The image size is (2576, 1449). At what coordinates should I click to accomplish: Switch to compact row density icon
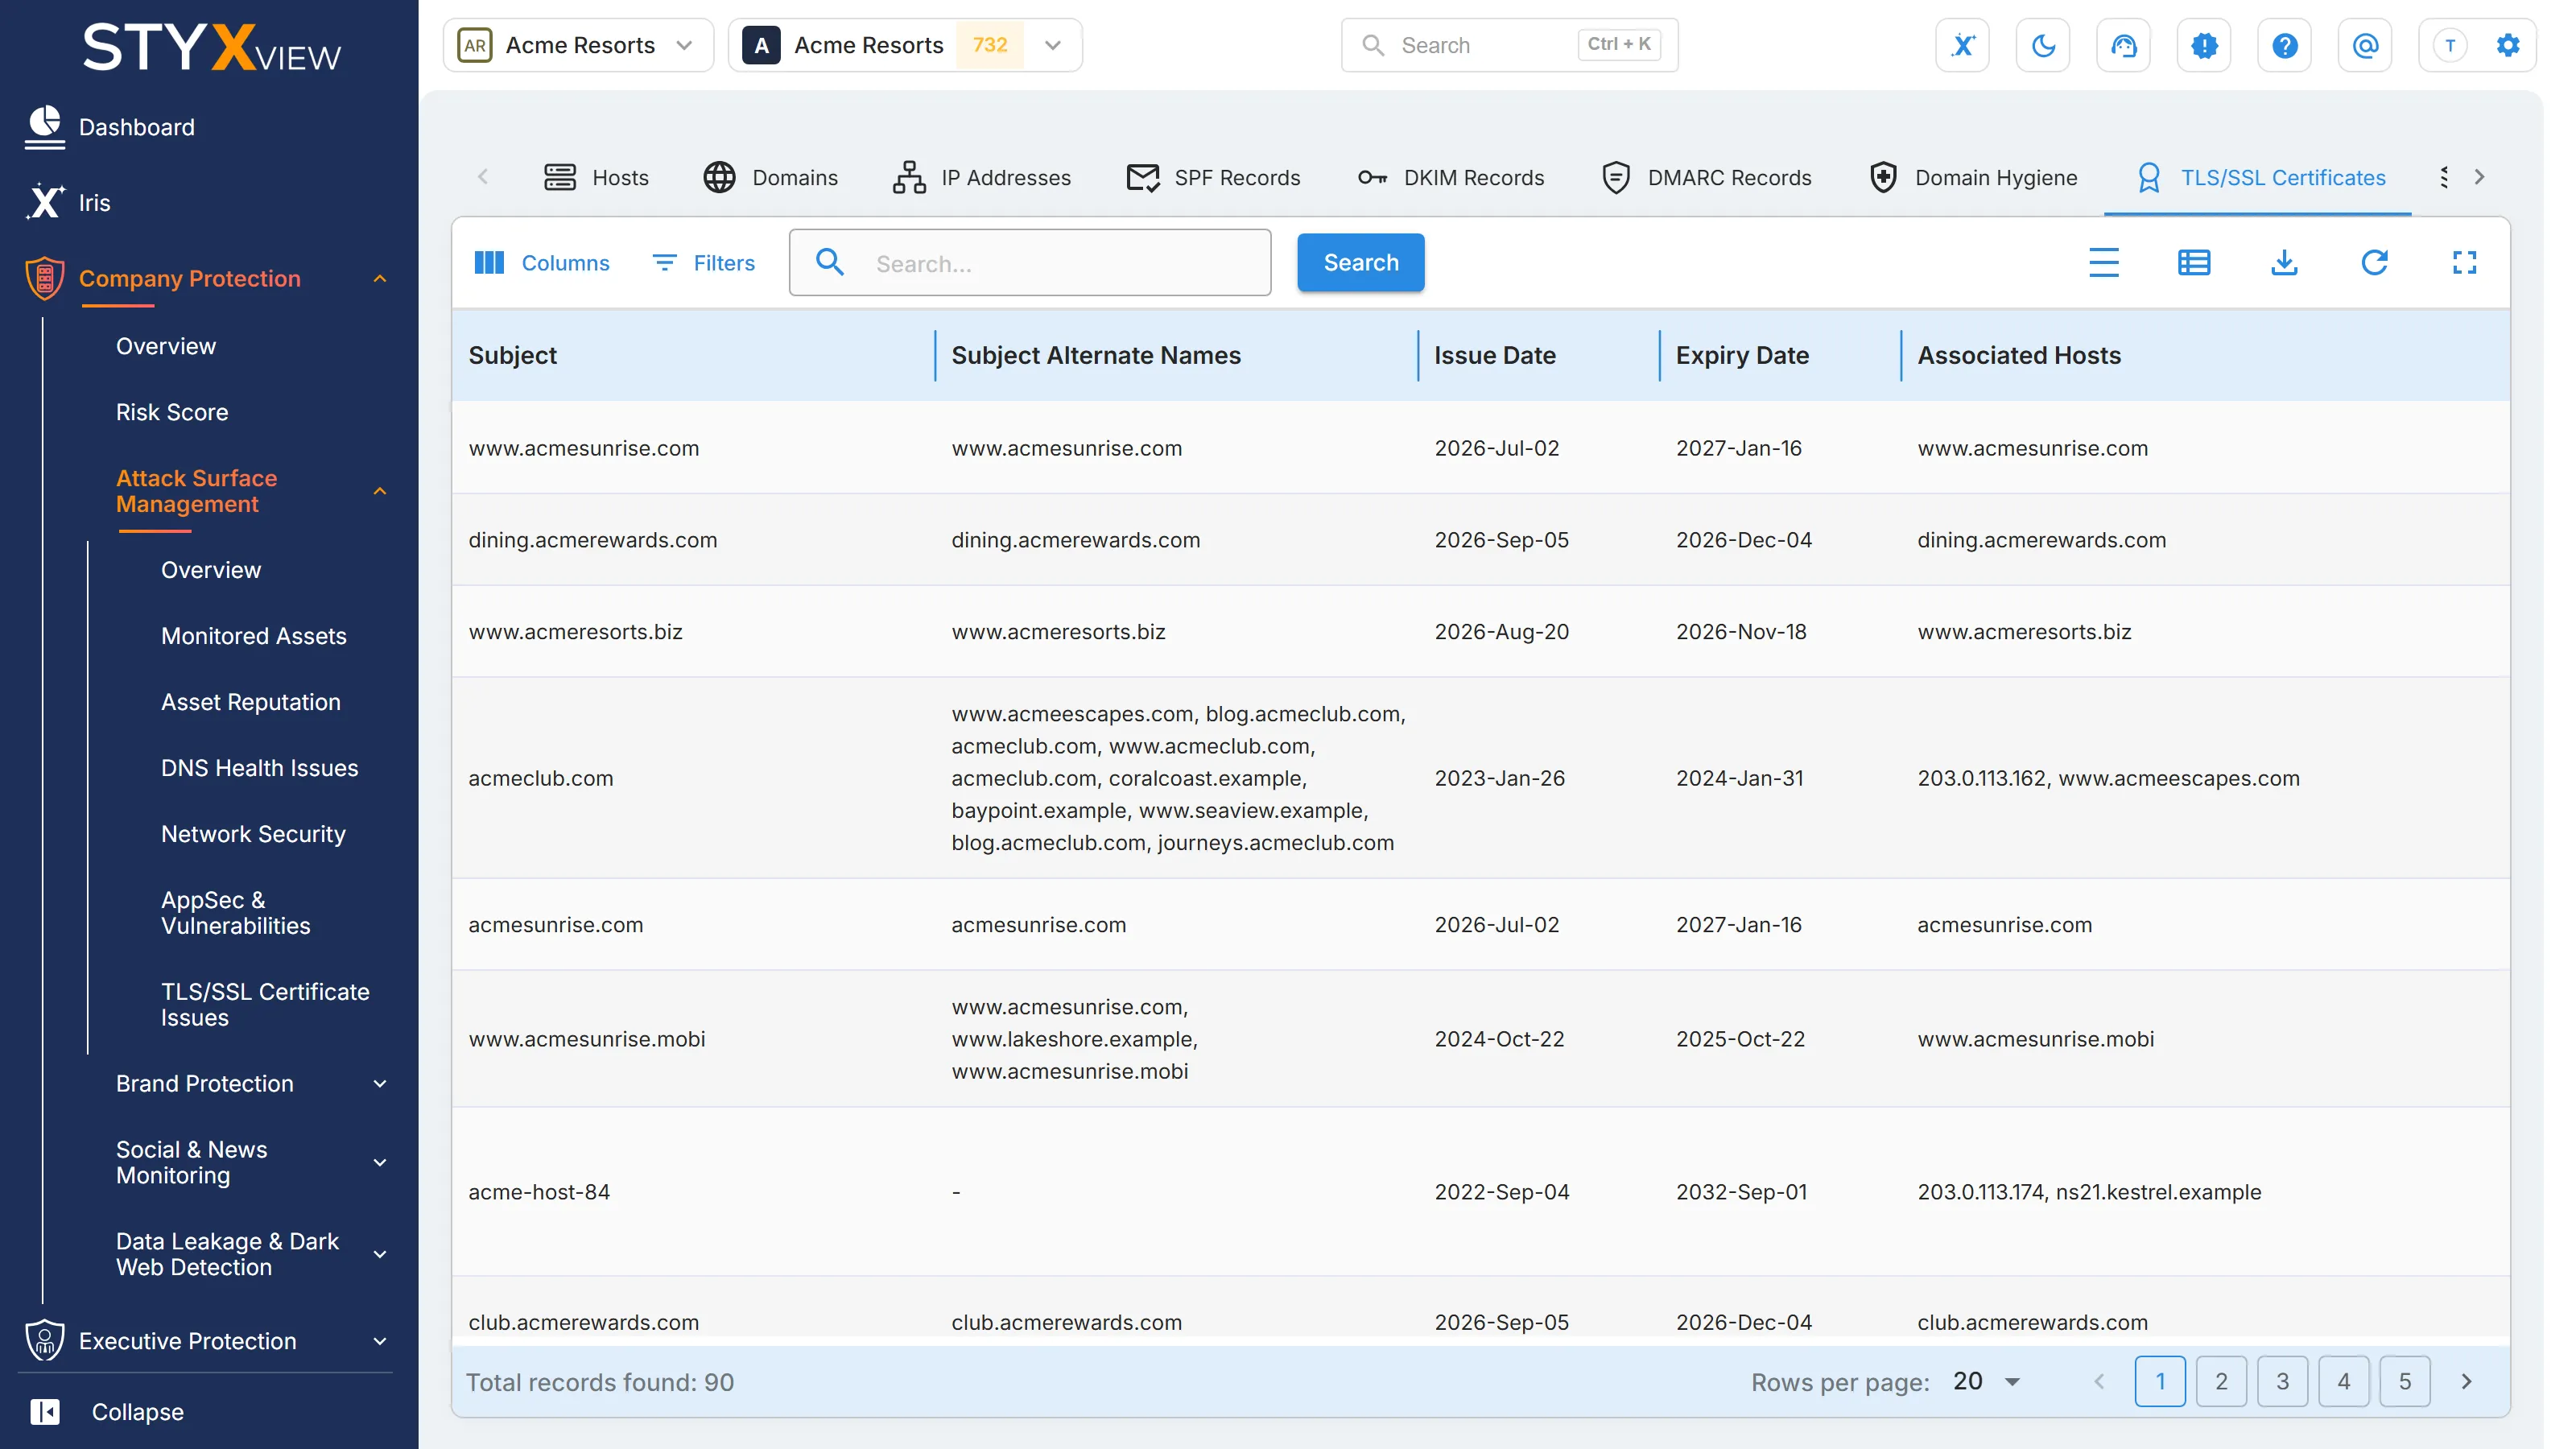pos(2104,263)
